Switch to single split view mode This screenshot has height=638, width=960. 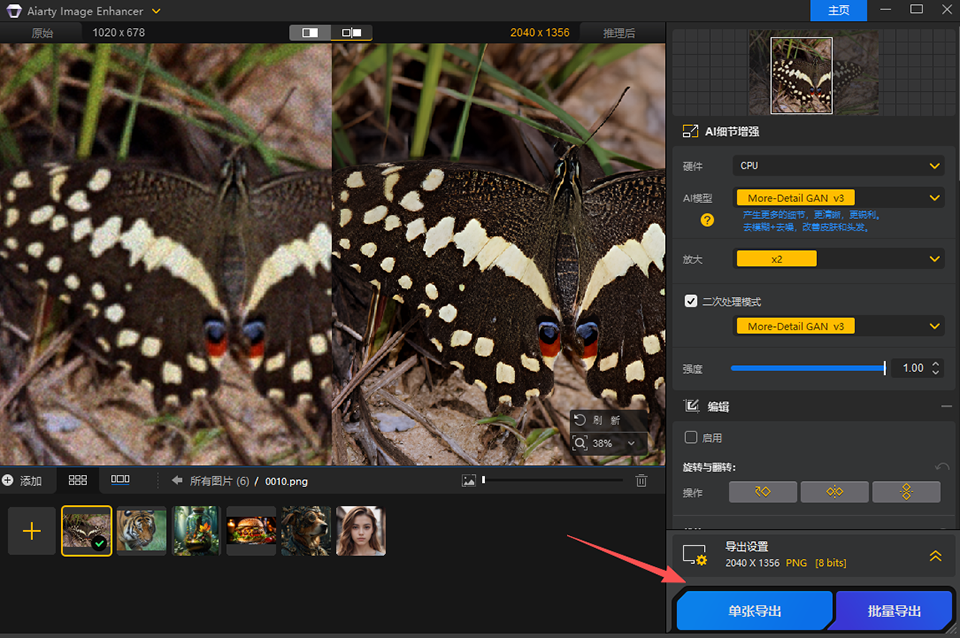click(x=310, y=32)
